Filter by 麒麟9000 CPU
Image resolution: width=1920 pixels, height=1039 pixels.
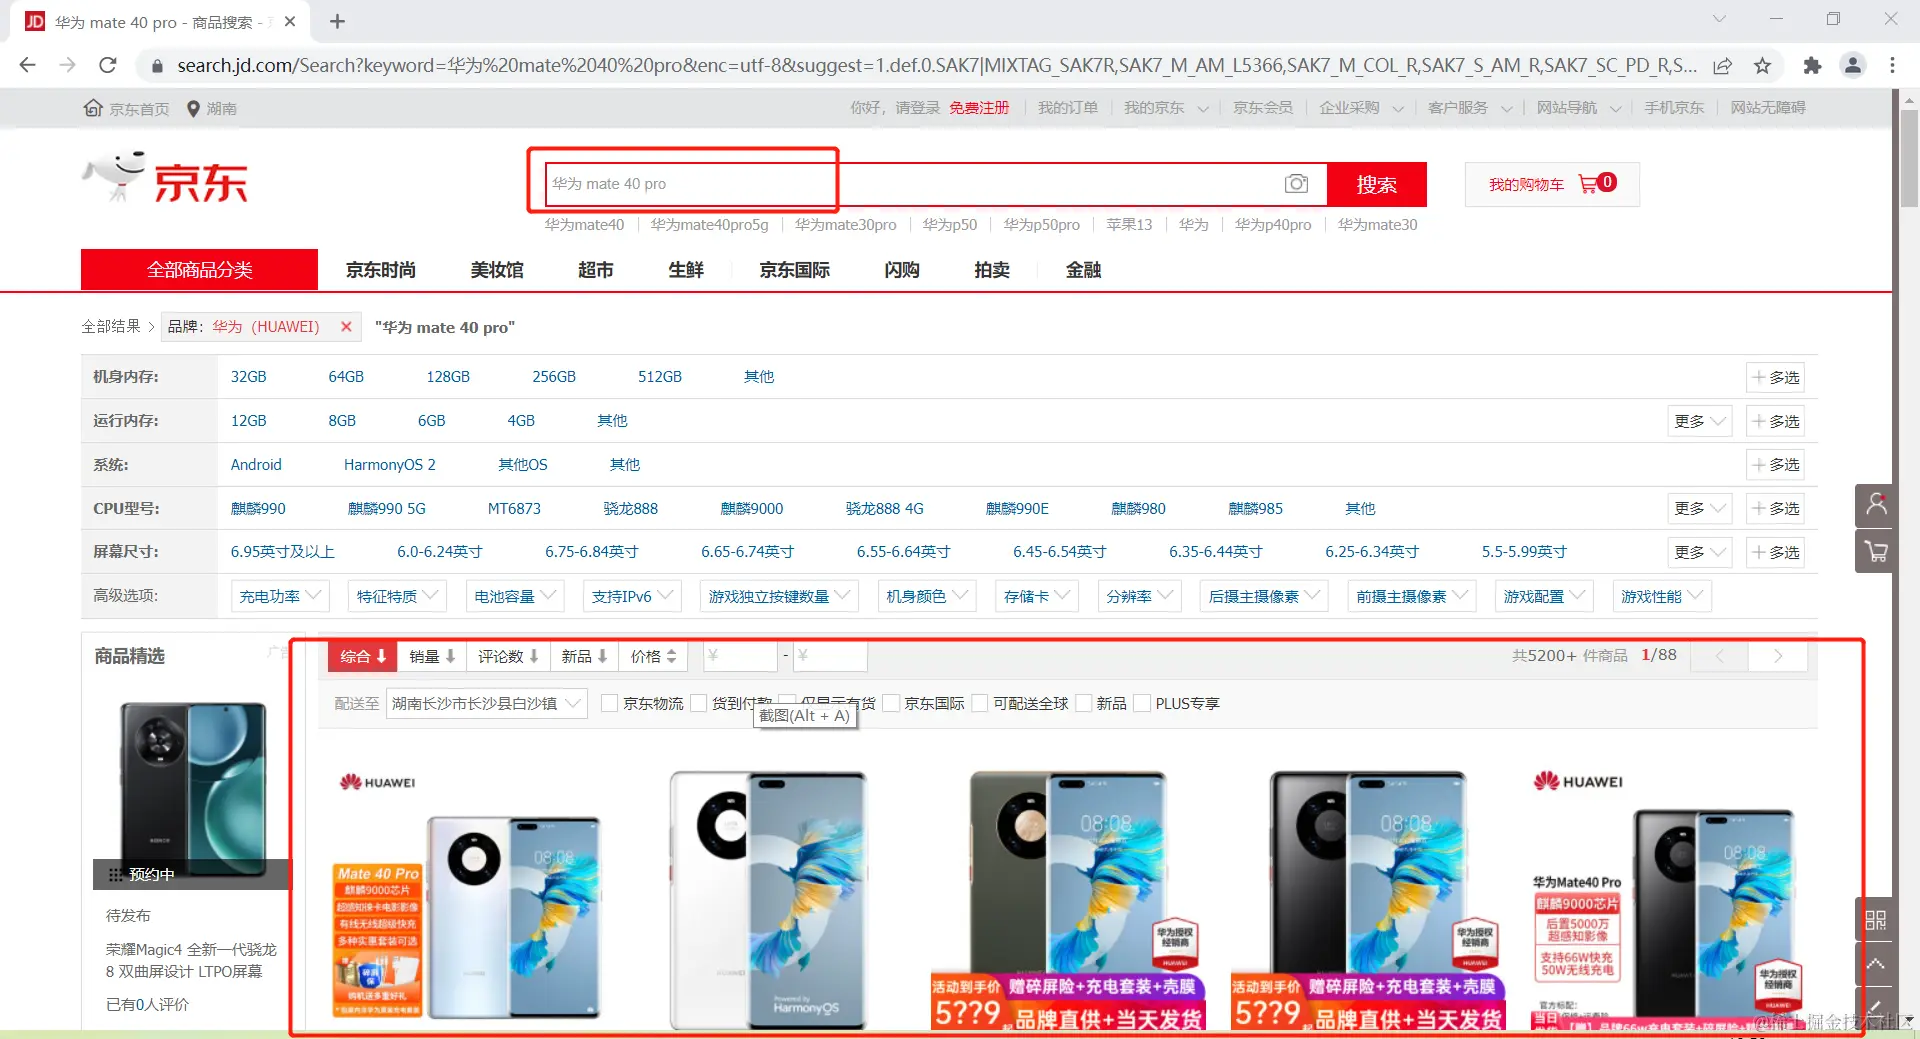tap(752, 508)
